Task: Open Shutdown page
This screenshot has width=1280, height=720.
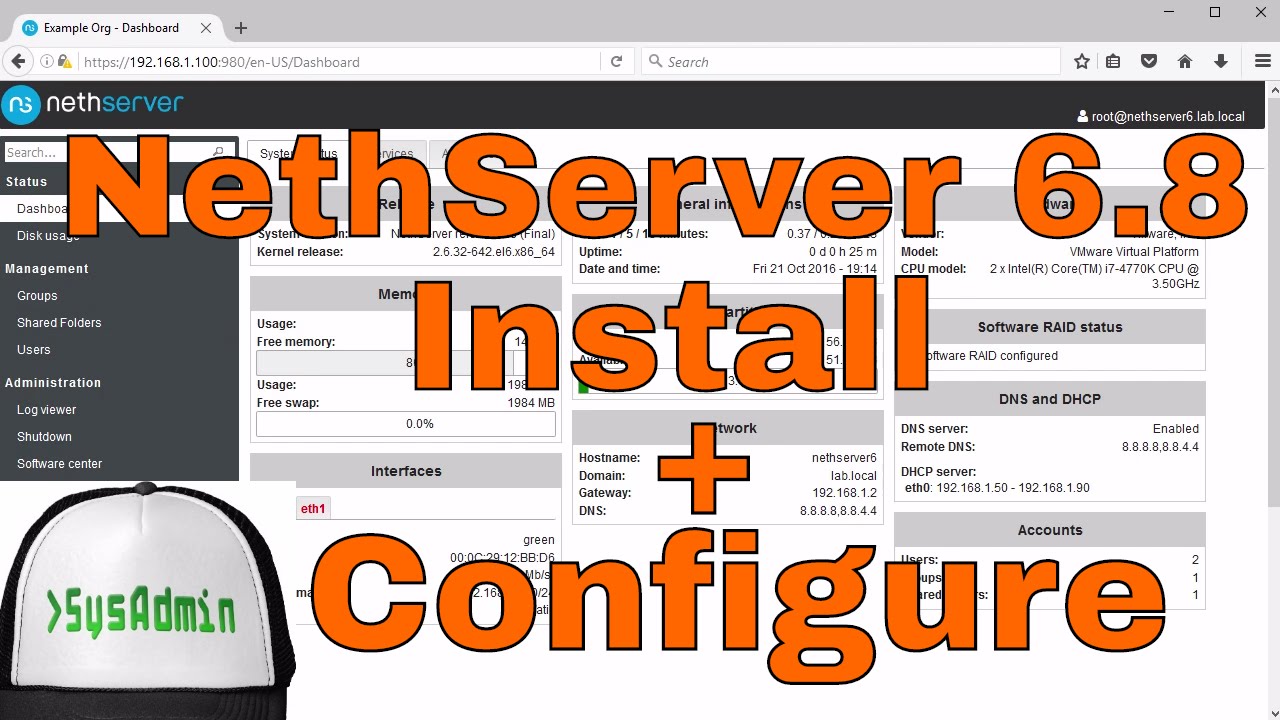Action: coord(44,437)
